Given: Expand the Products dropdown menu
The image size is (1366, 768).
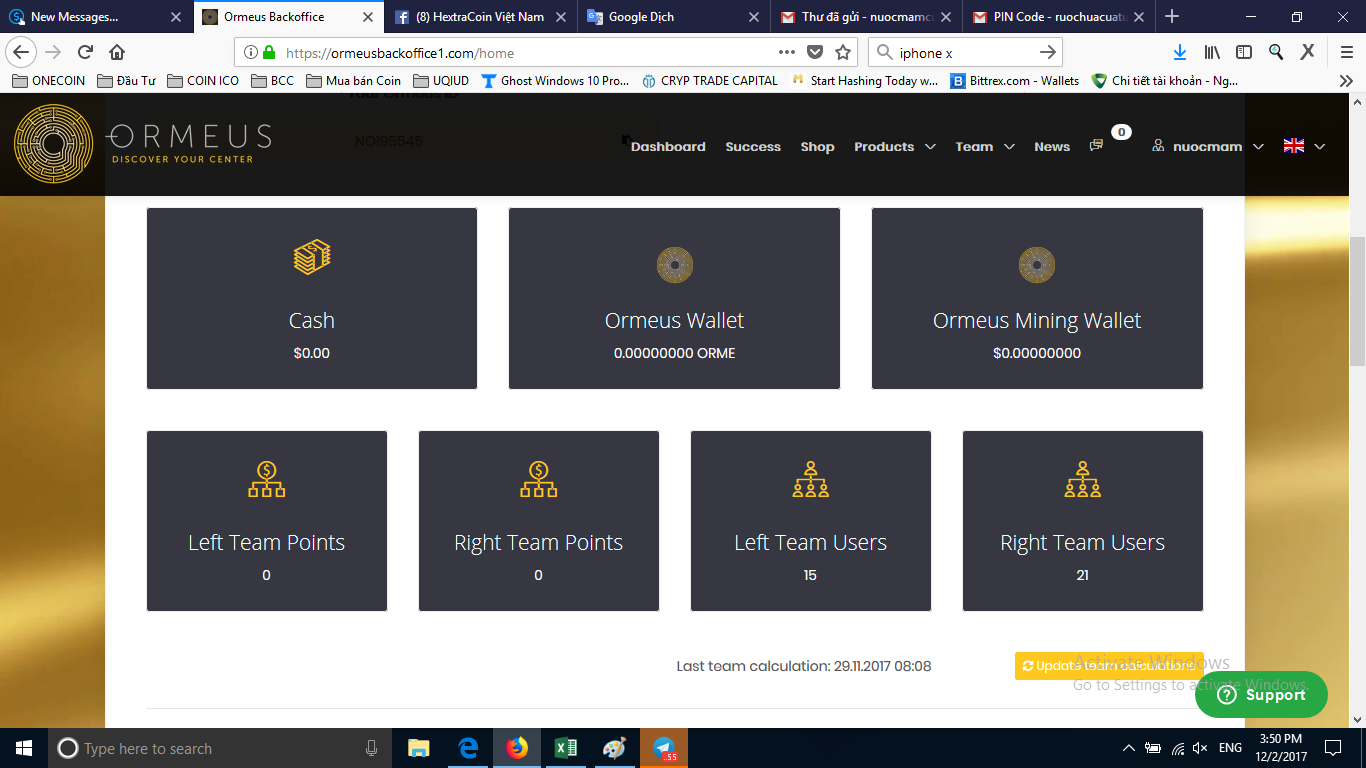Looking at the screenshot, I should [x=895, y=146].
